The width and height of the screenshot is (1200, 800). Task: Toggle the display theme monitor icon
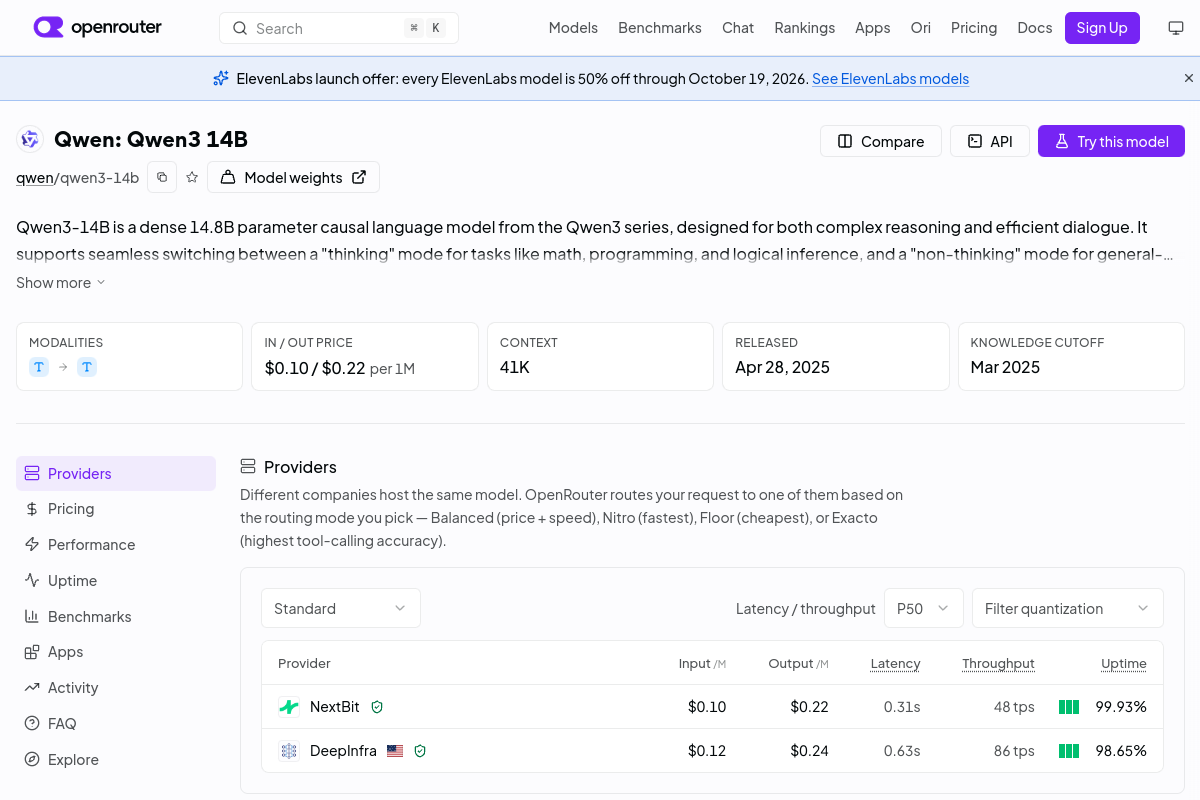click(x=1176, y=28)
